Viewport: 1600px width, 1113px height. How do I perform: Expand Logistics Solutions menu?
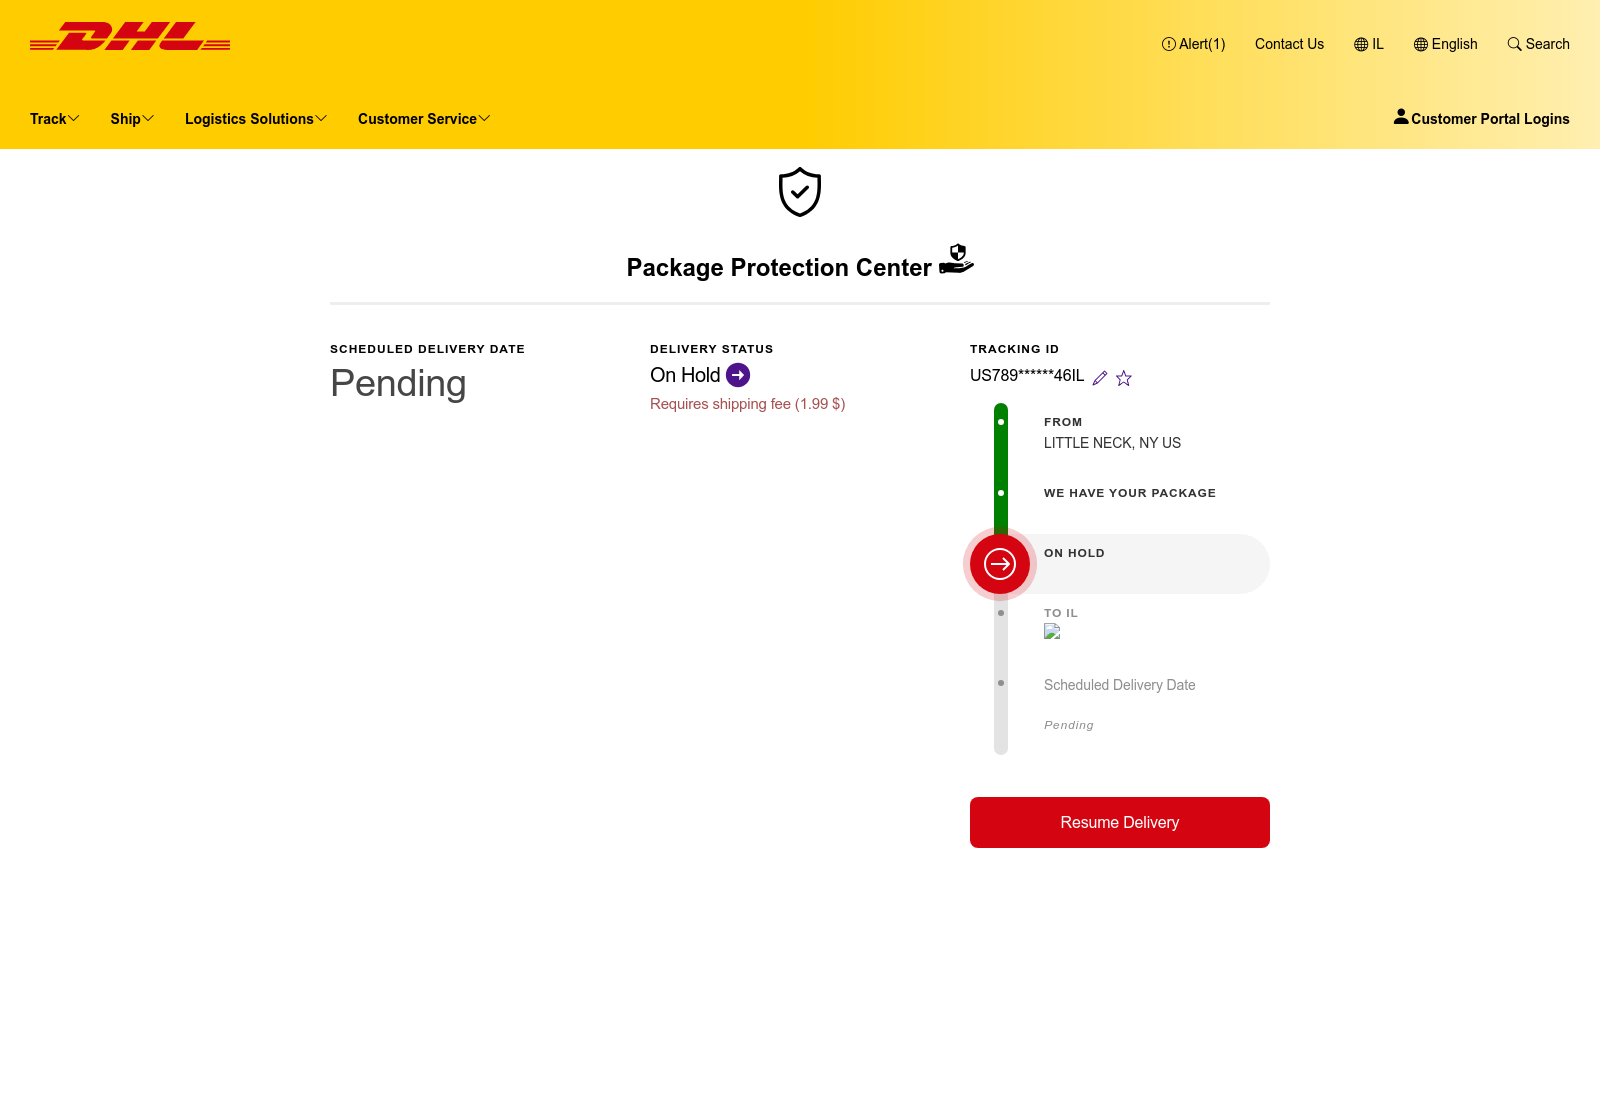click(x=256, y=119)
